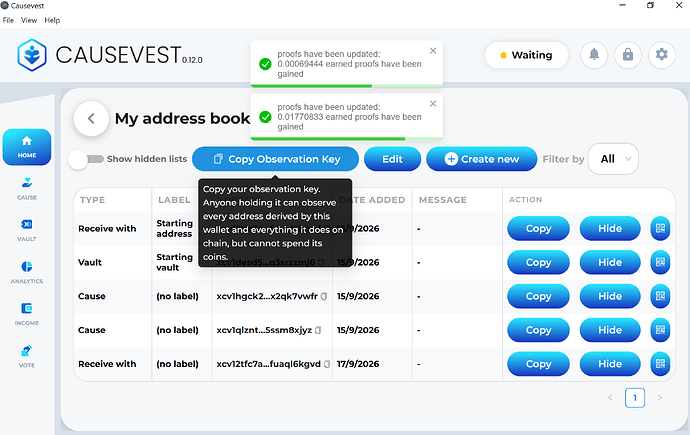Image resolution: width=690 pixels, height=435 pixels.
Task: Click address xcv1qlznt...5ssm8xjyz text
Action: [x=264, y=330]
